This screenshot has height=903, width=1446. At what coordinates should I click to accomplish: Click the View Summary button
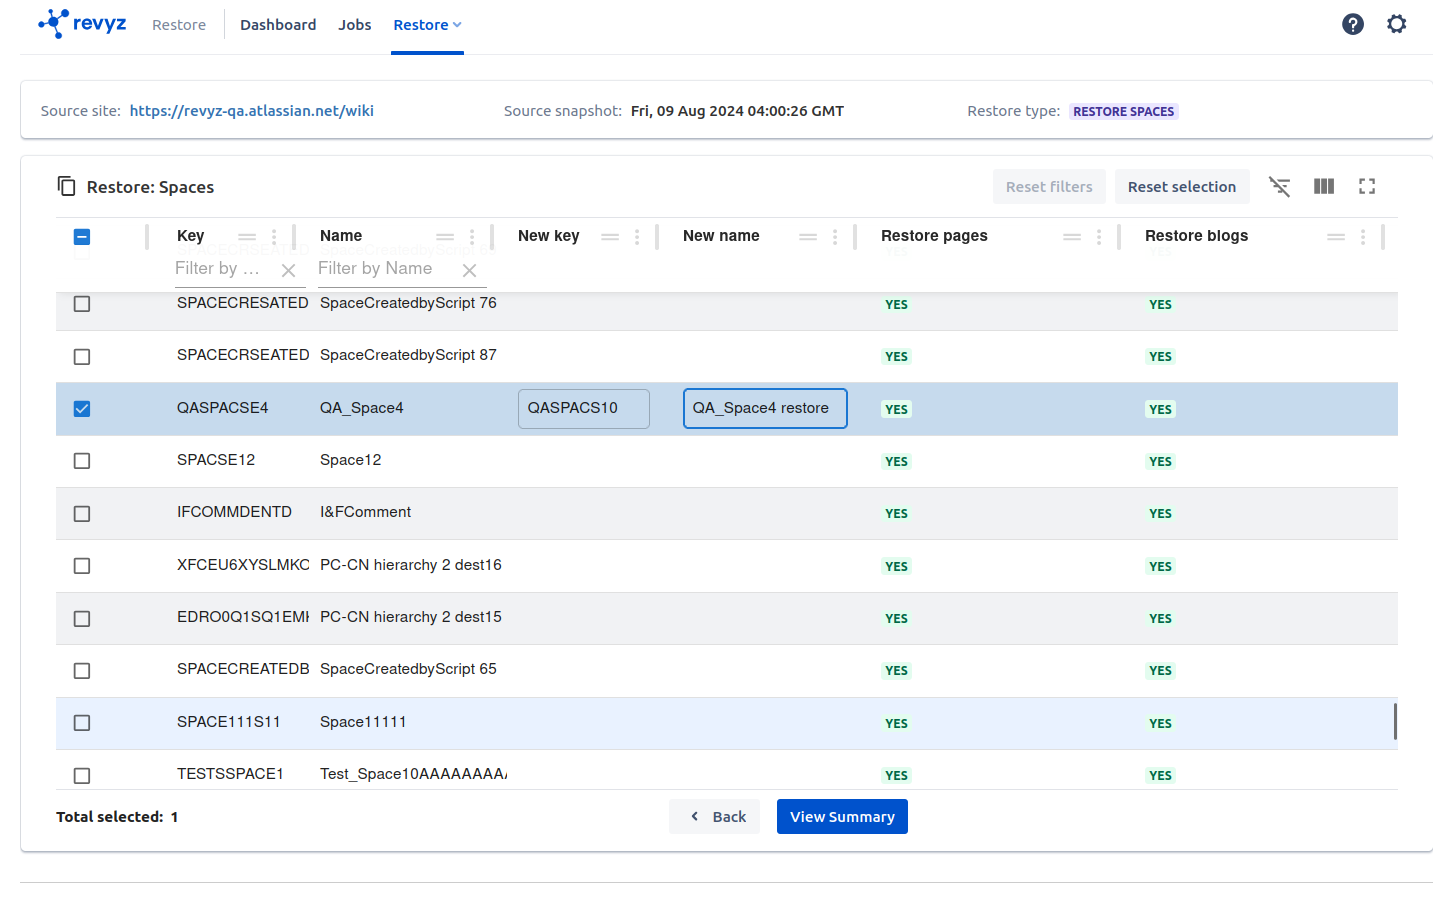pos(842,817)
